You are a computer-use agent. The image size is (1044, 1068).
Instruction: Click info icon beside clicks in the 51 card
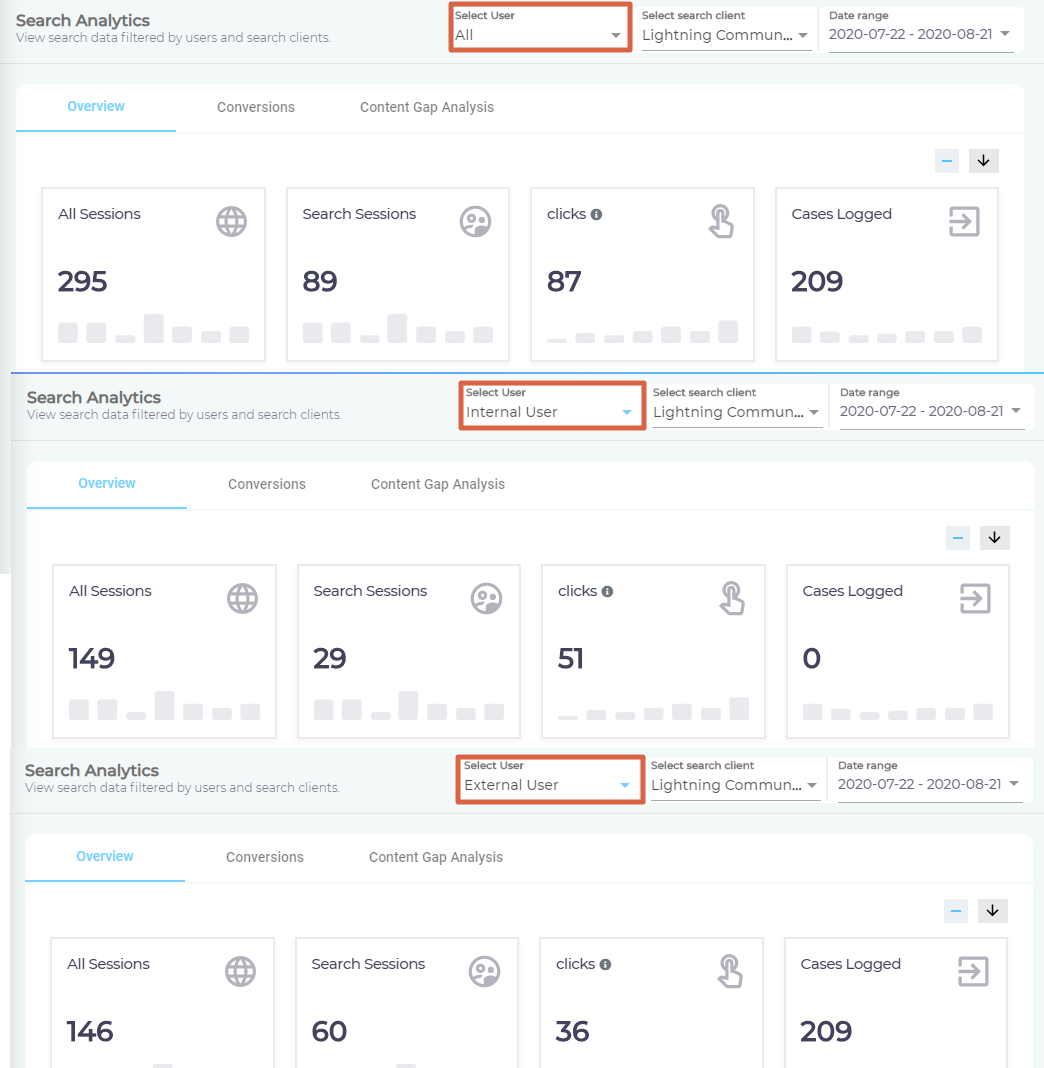[x=607, y=592]
